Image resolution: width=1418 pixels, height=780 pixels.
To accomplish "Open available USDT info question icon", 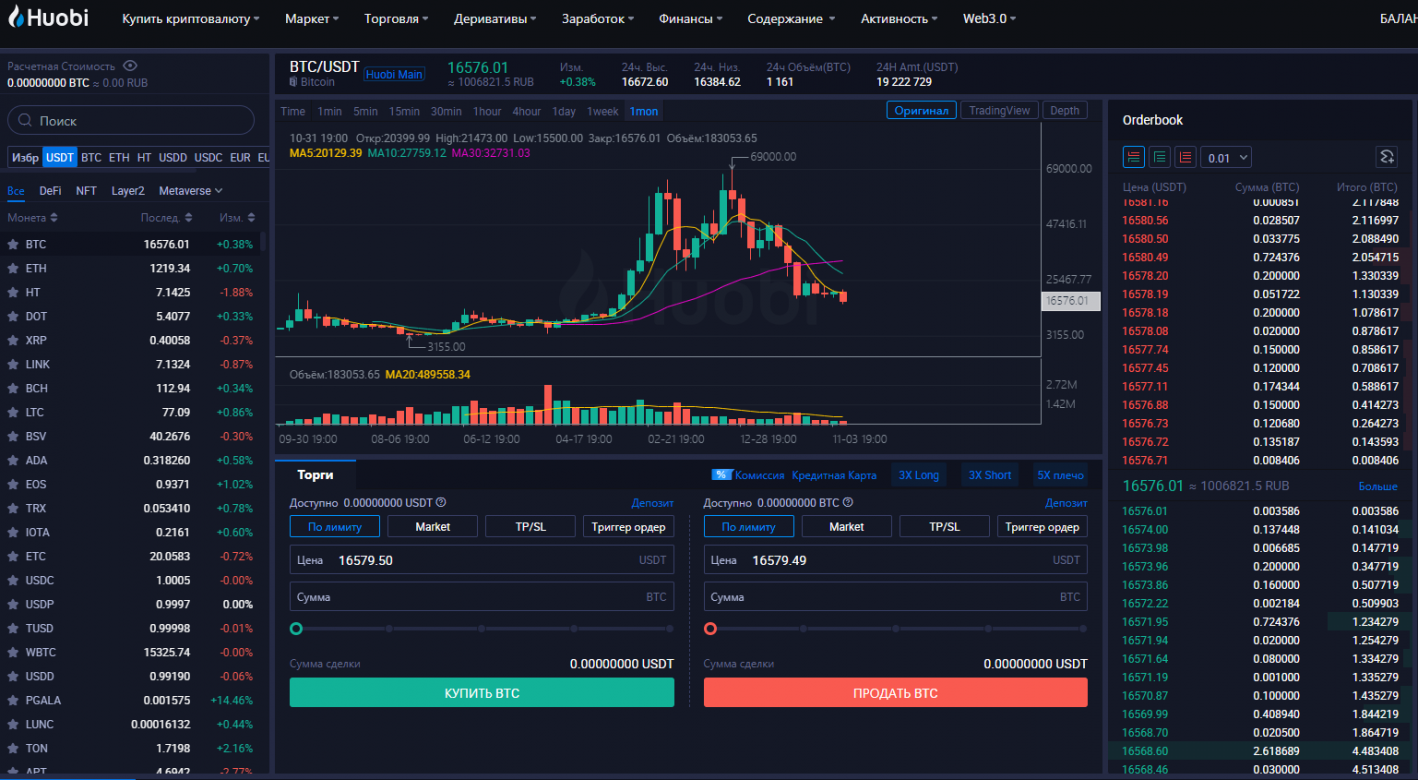I will tap(441, 503).
